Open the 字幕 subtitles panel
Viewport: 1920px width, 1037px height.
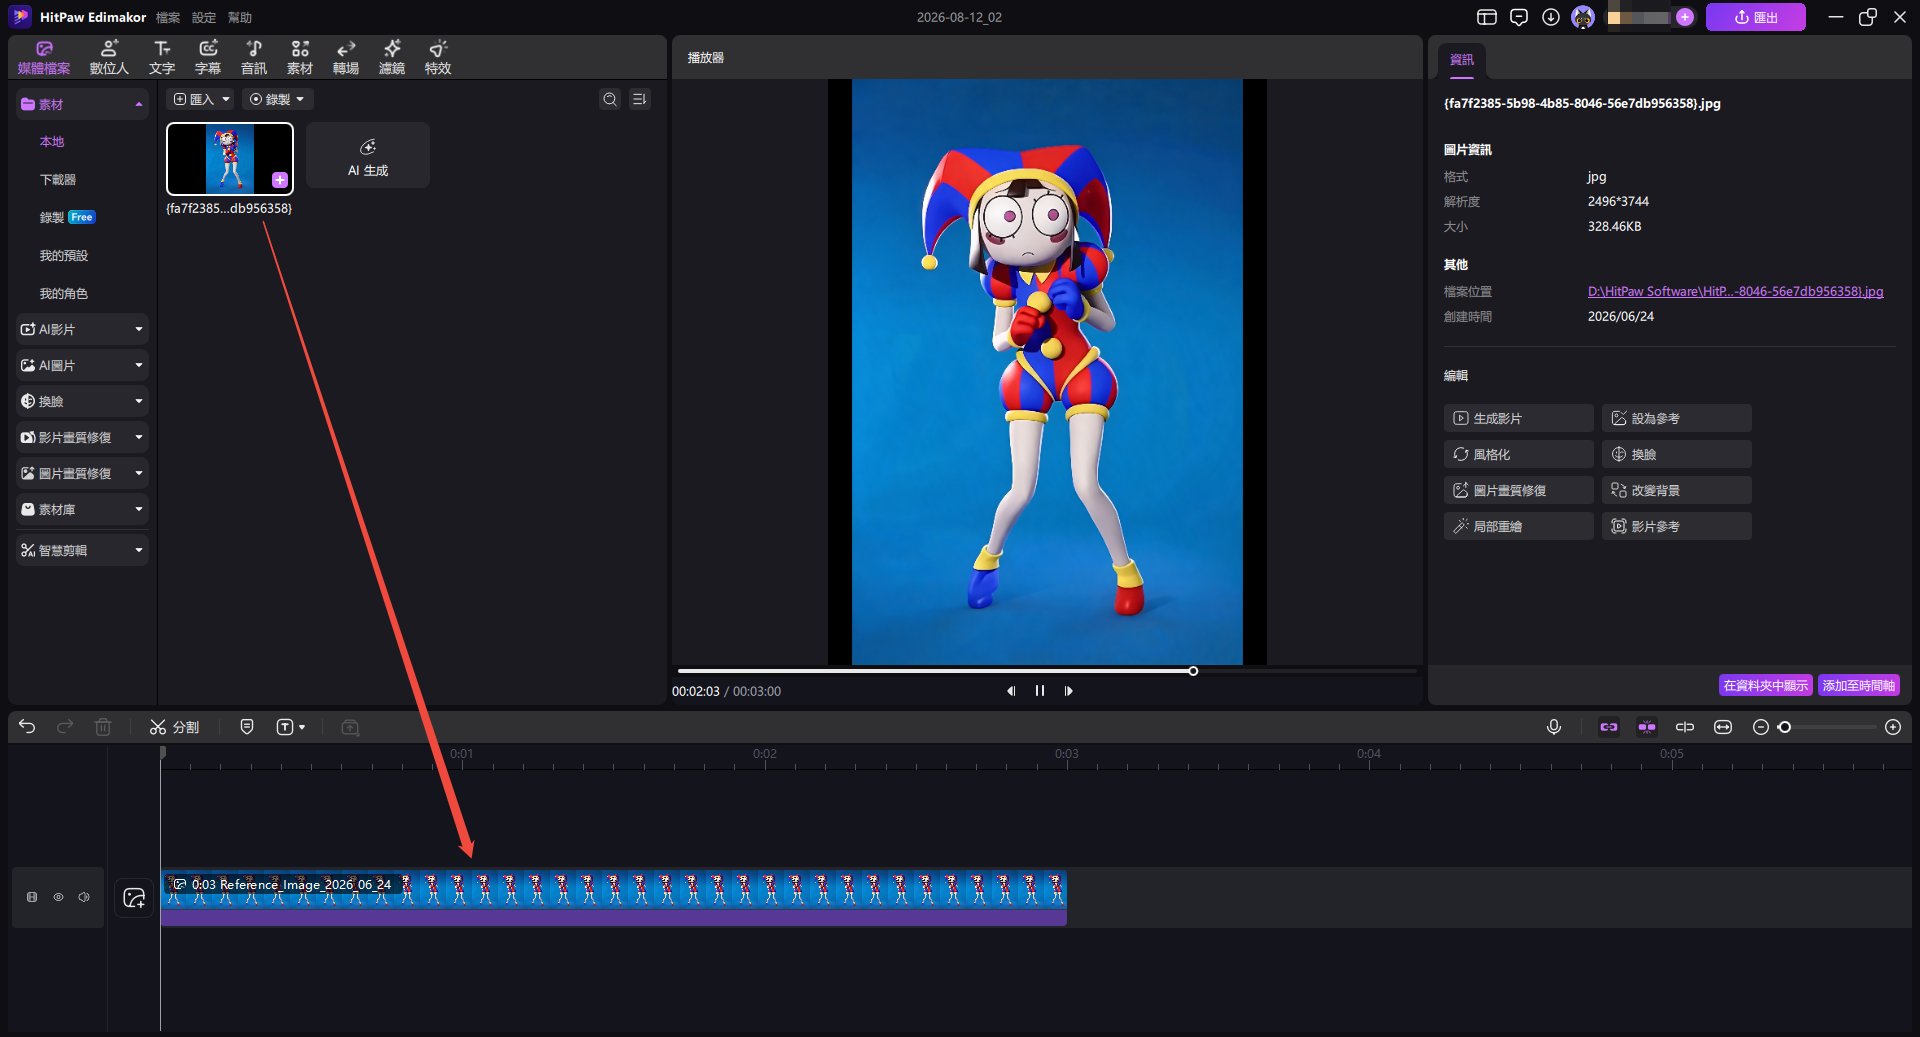(x=208, y=57)
